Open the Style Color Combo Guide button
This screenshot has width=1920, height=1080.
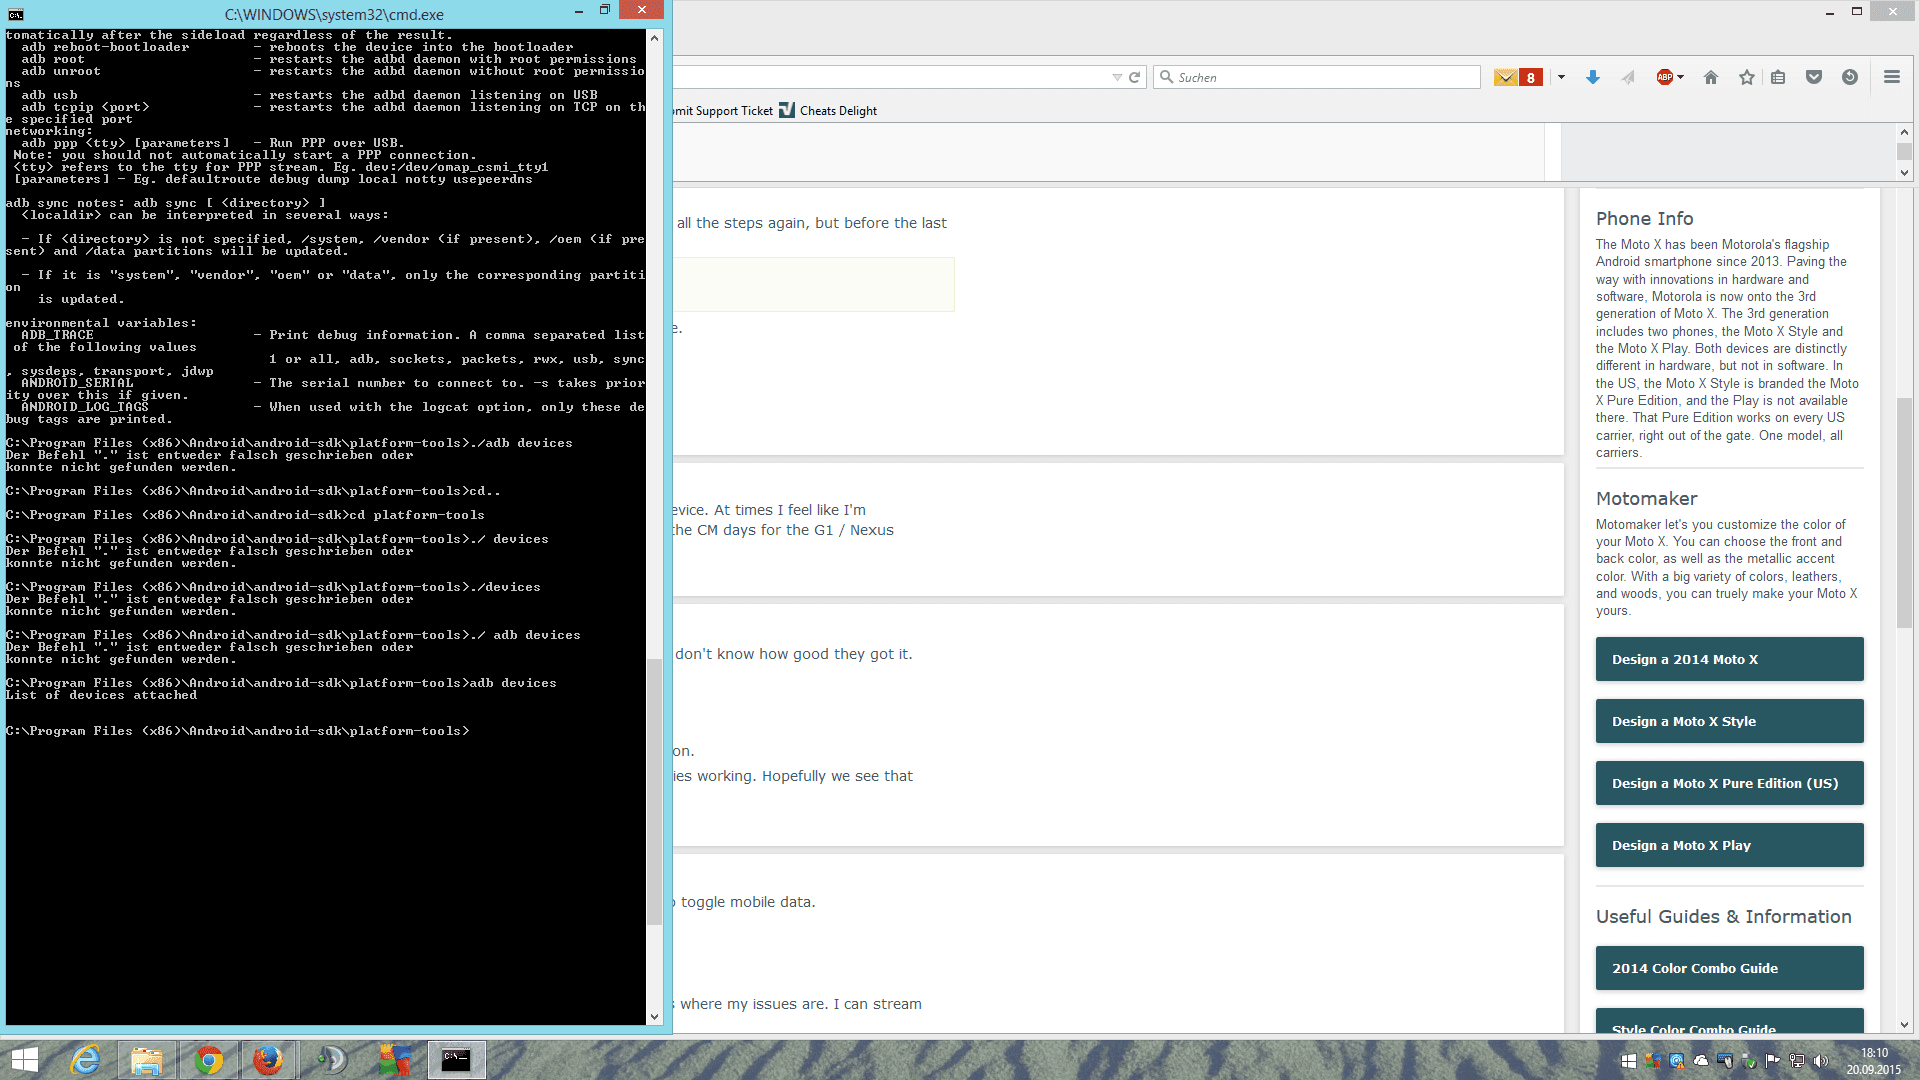1730,1022
